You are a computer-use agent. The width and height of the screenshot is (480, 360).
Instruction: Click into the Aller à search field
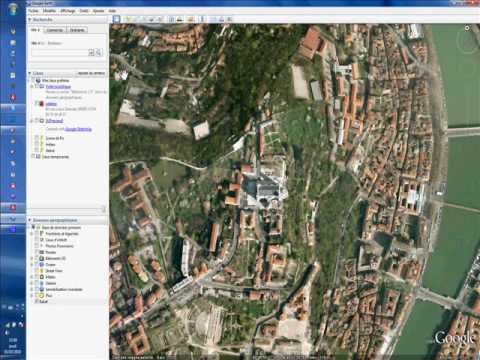(x=60, y=52)
